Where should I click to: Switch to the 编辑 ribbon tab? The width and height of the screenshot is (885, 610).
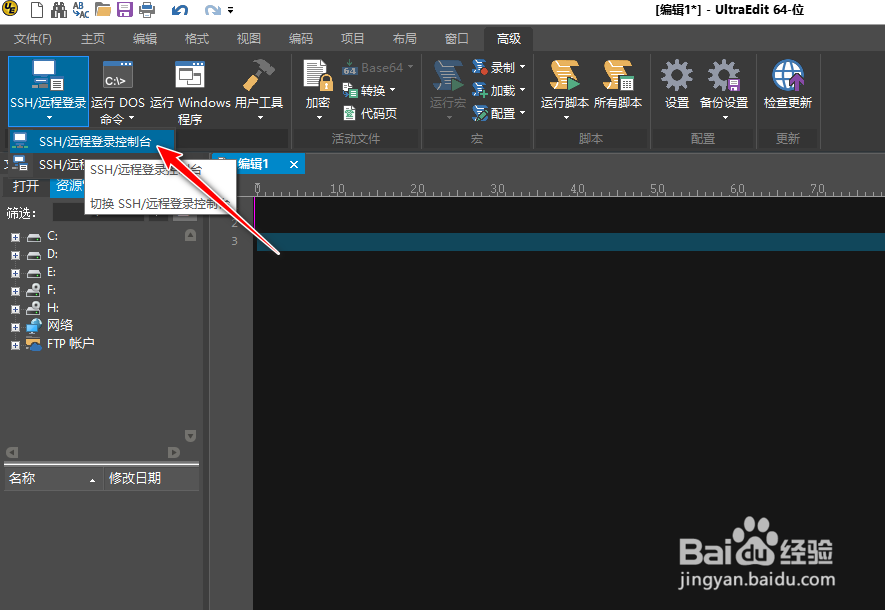145,38
